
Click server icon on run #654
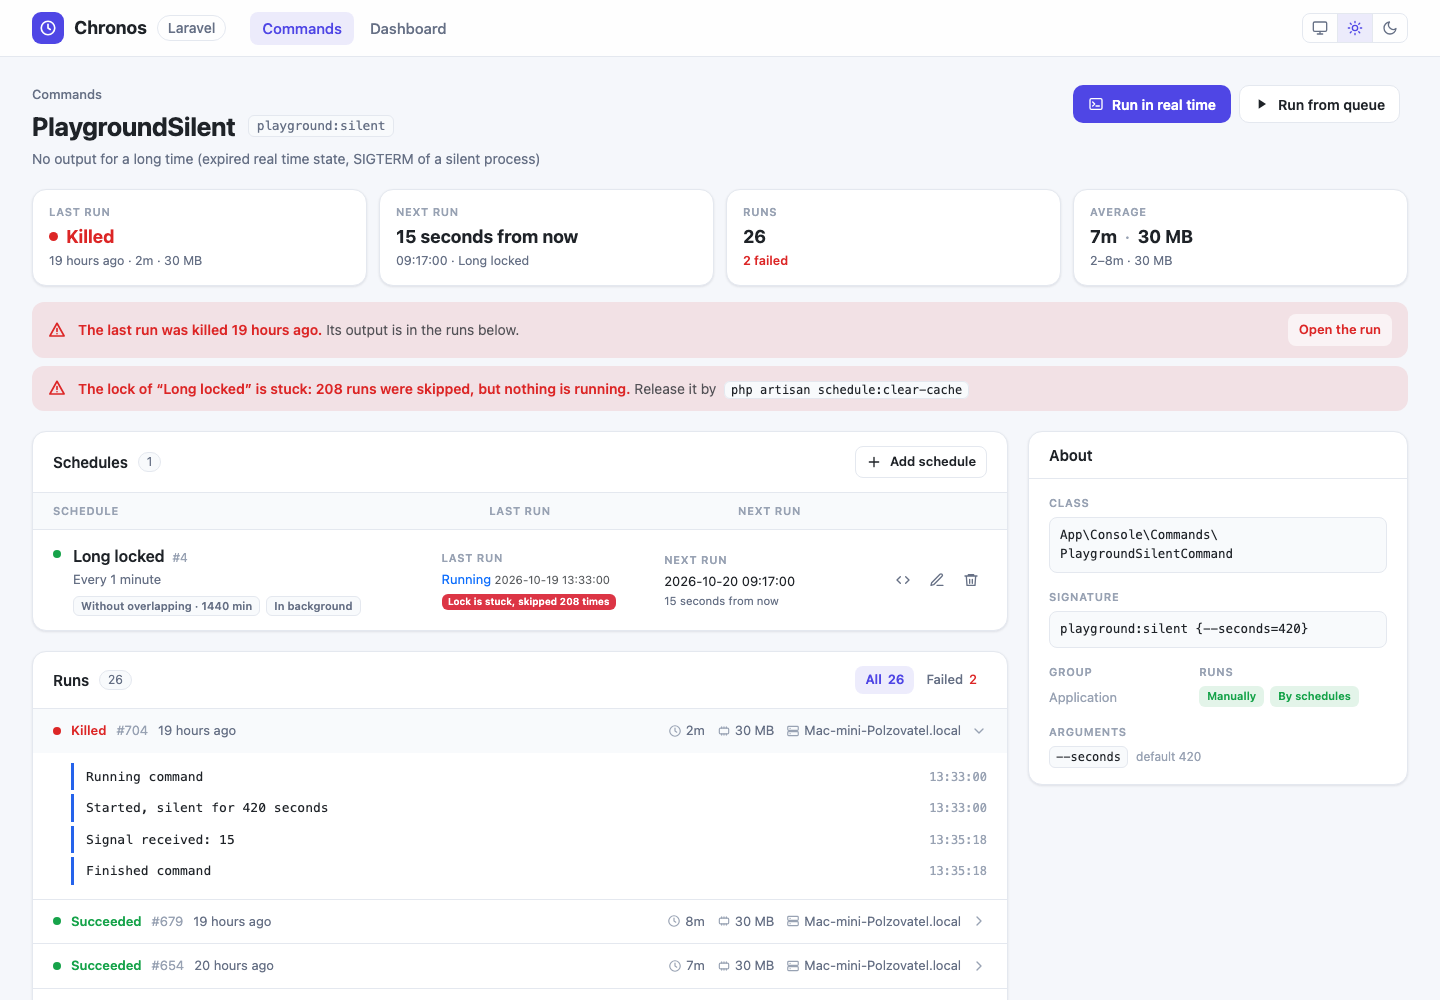click(793, 966)
